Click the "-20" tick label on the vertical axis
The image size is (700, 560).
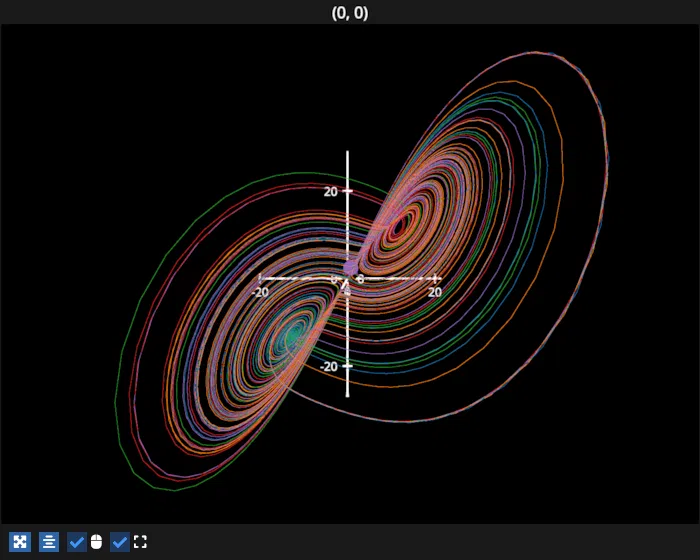329,367
